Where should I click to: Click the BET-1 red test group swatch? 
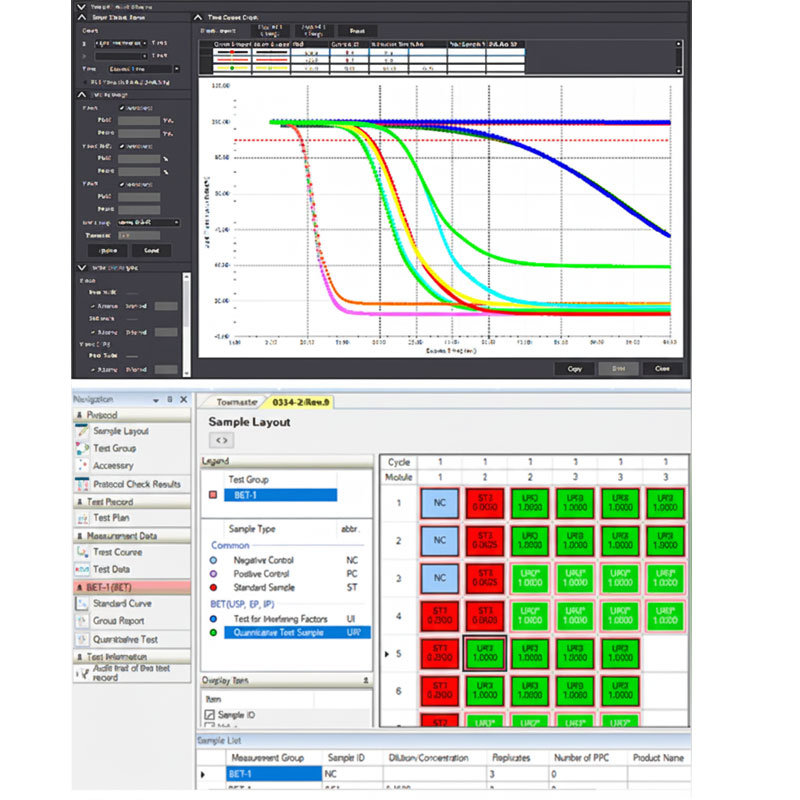click(x=211, y=494)
